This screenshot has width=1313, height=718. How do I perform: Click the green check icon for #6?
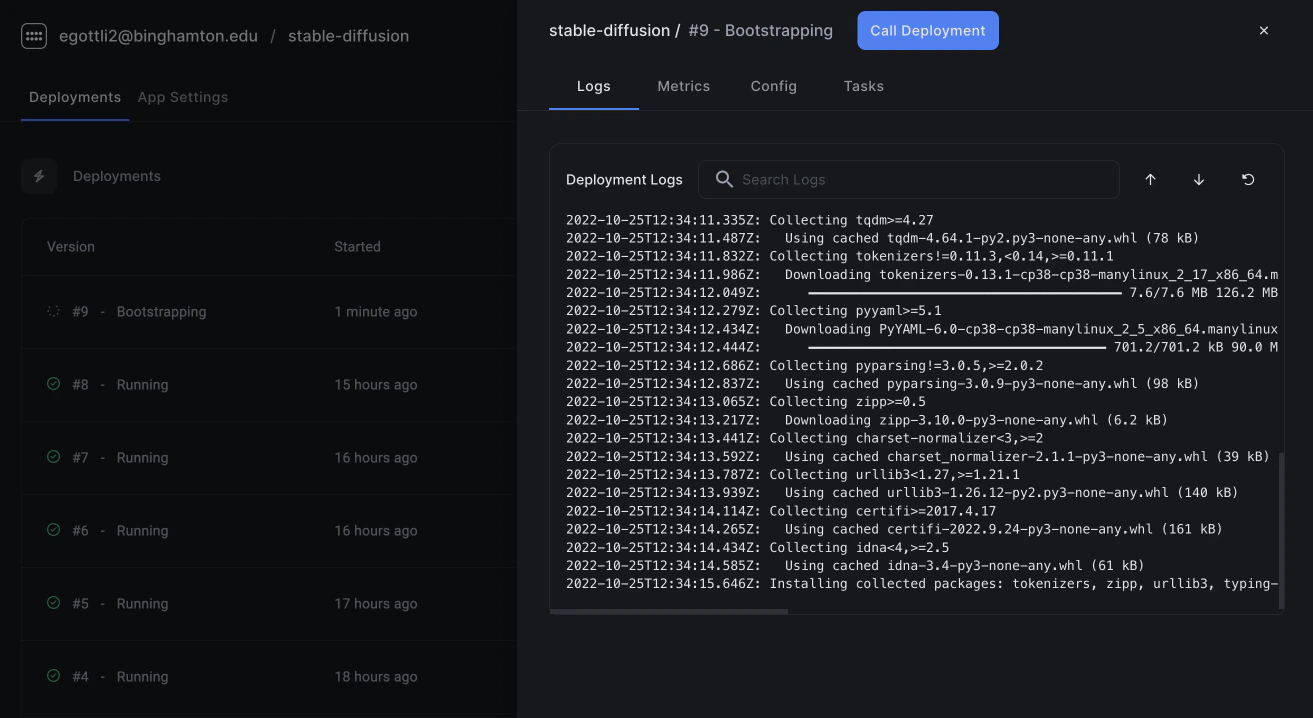tap(54, 530)
